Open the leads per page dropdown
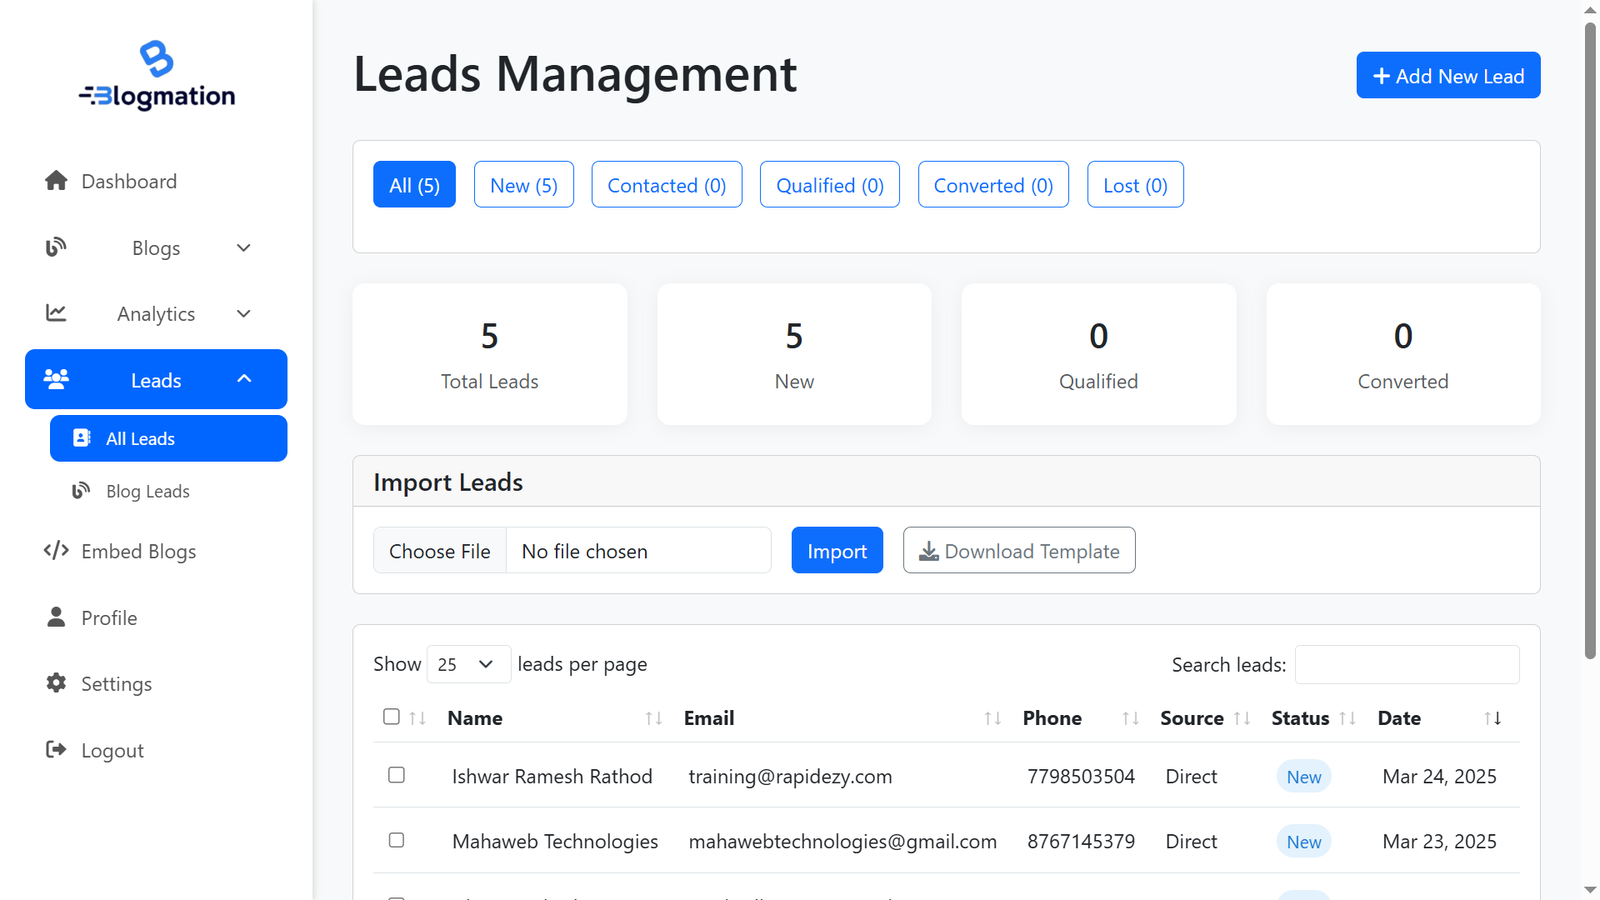Viewport: 1600px width, 900px height. (x=469, y=664)
